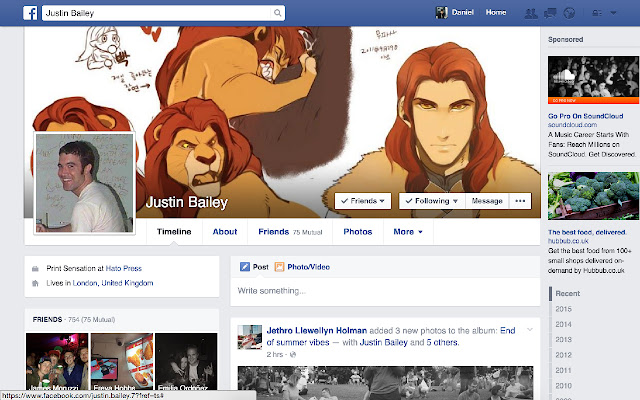Image resolution: width=640 pixels, height=400 pixels.
Task: Jump to 2013 in the timeline
Action: pos(563,340)
